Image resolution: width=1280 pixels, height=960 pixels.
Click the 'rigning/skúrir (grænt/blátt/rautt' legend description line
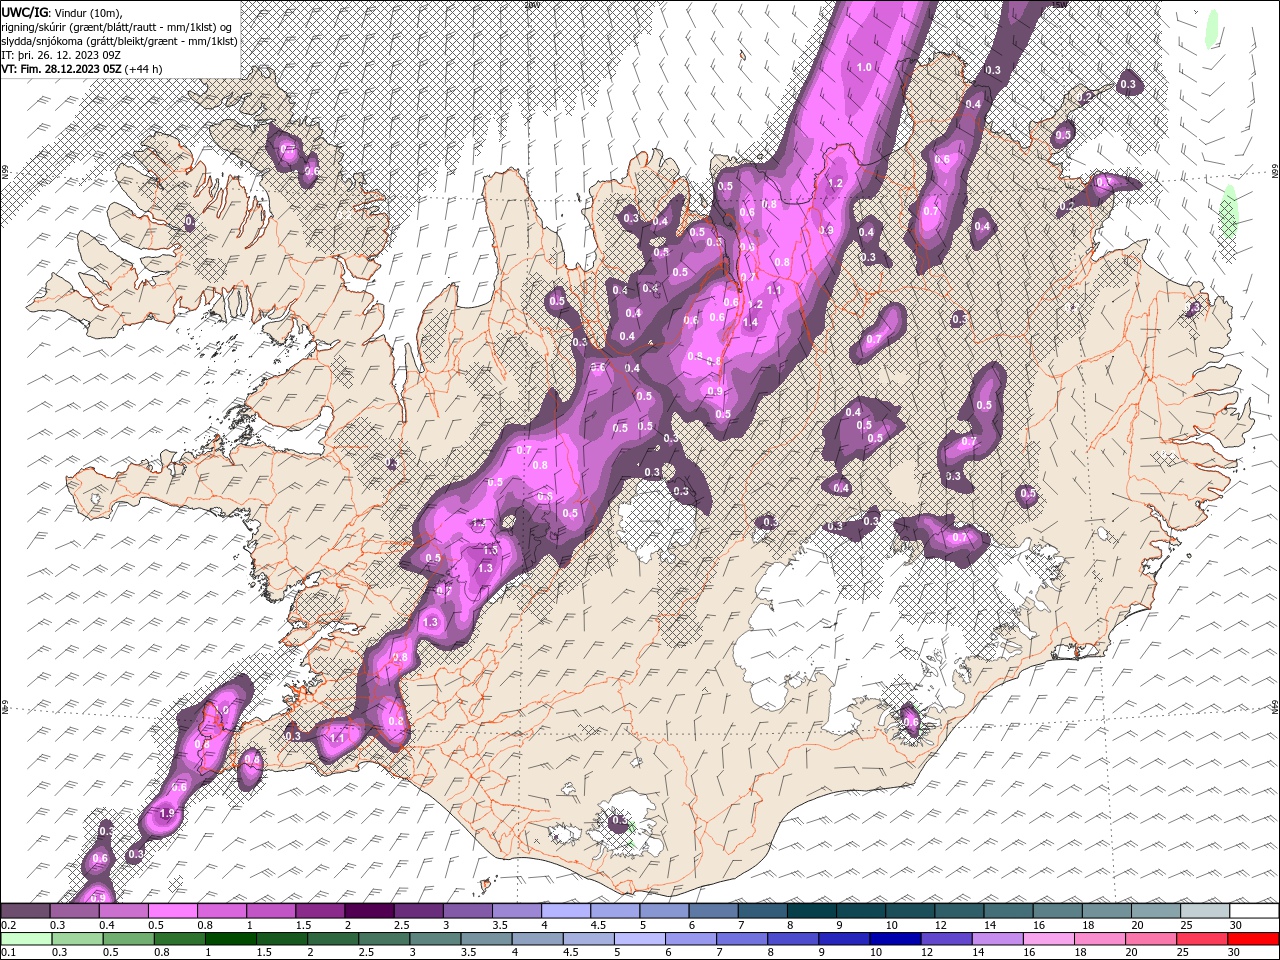click(116, 26)
